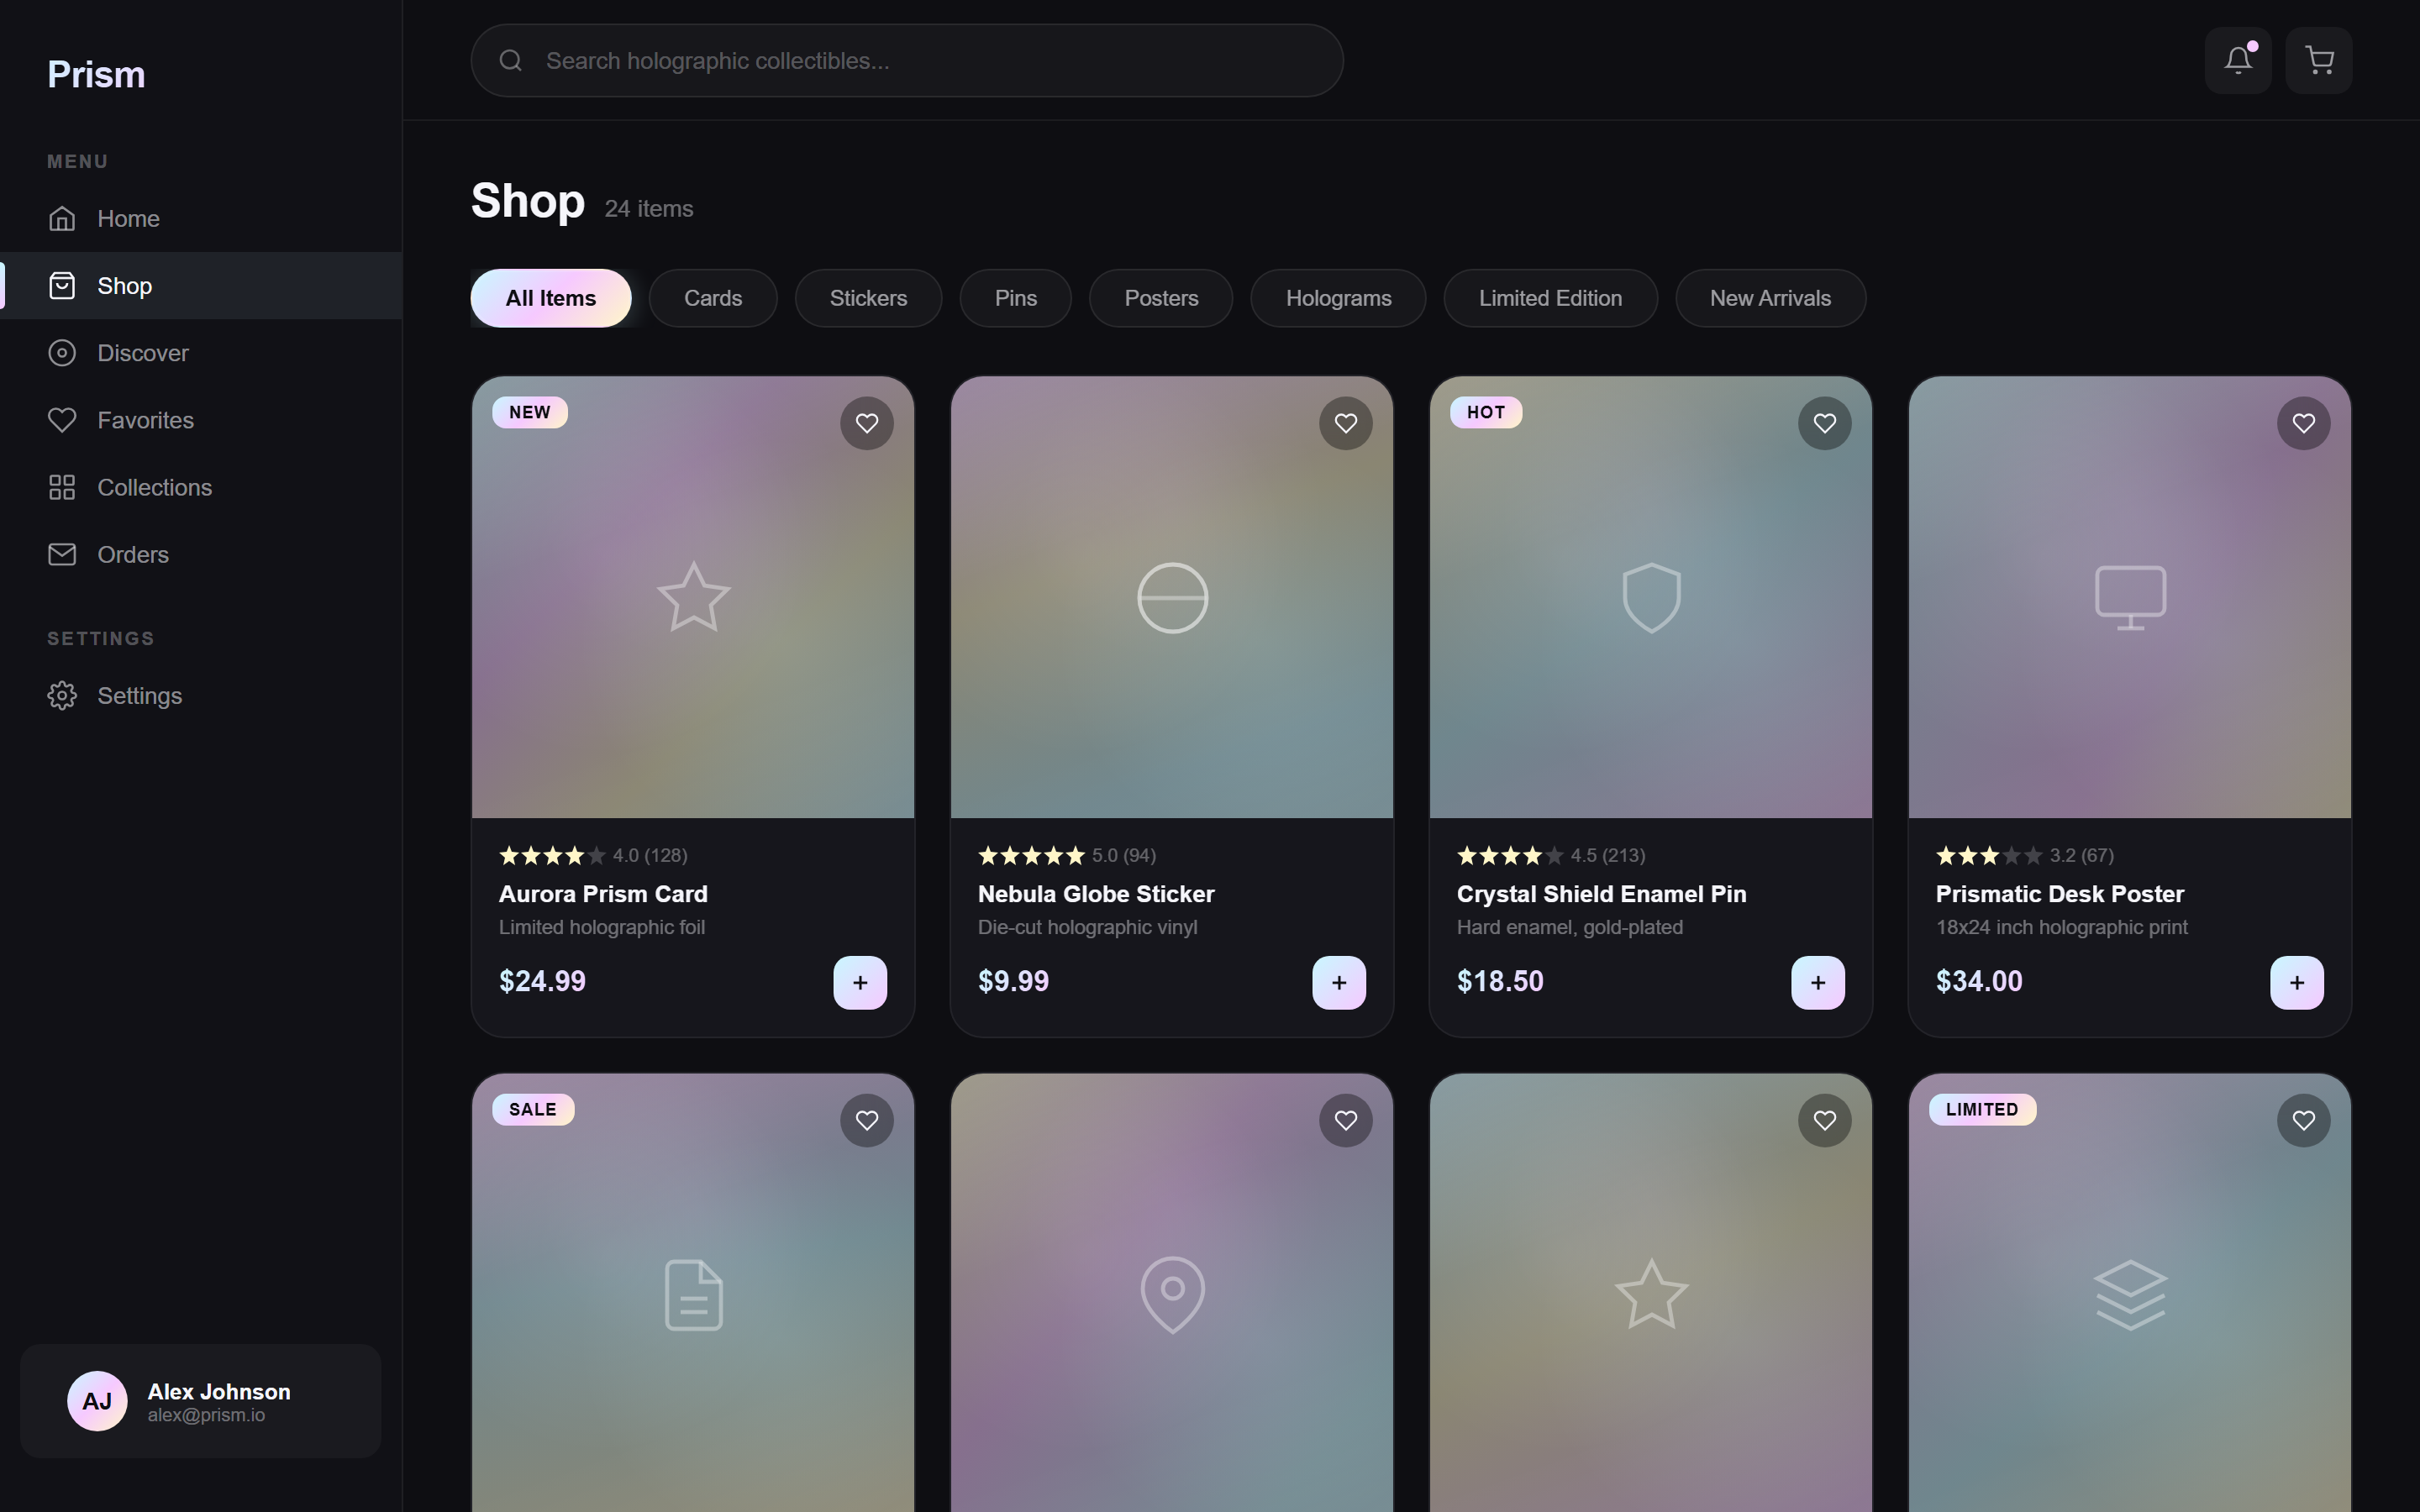The image size is (2420, 1512).
Task: Click the Collections grid icon
Action: pos(62,487)
